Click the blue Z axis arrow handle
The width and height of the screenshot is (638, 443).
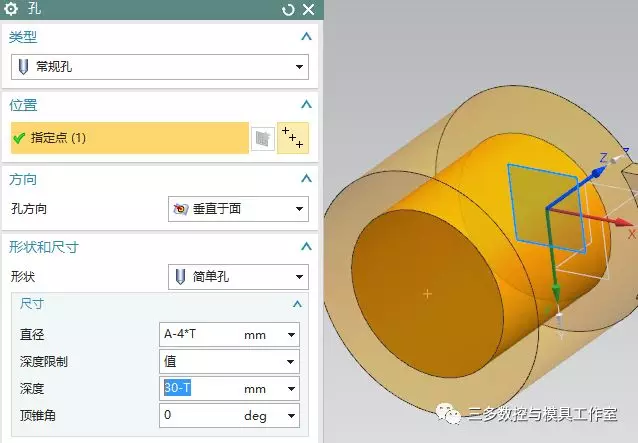598,172
